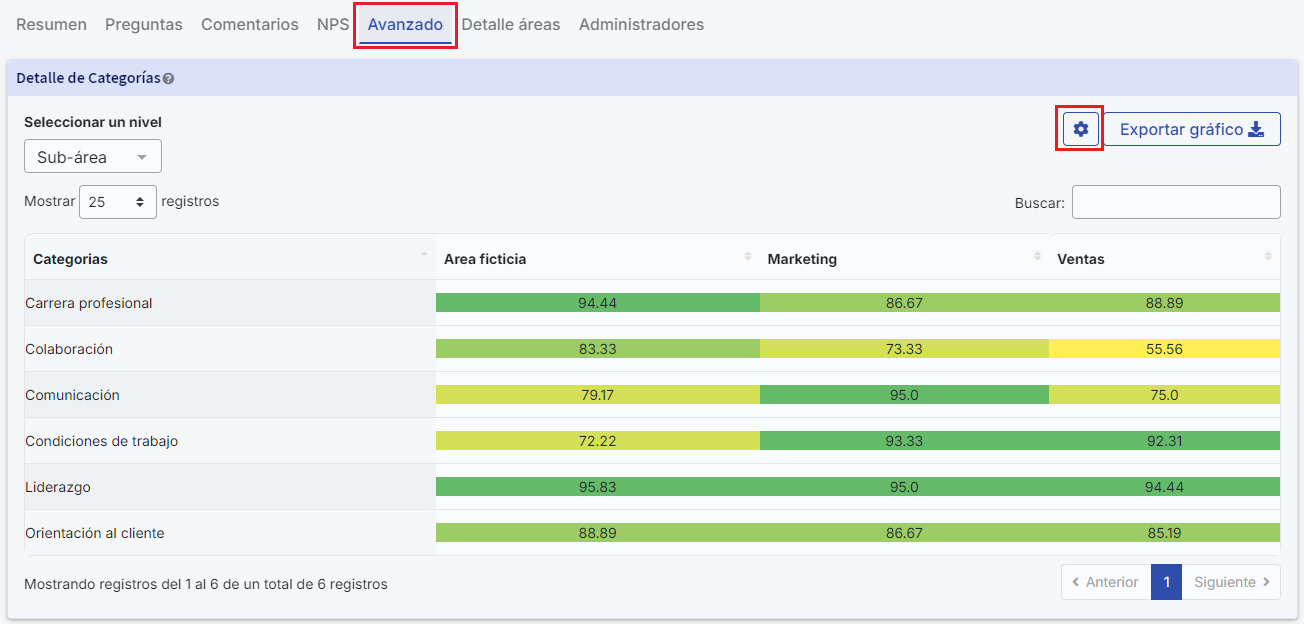Click Exportar gráfico download button

click(x=1191, y=129)
